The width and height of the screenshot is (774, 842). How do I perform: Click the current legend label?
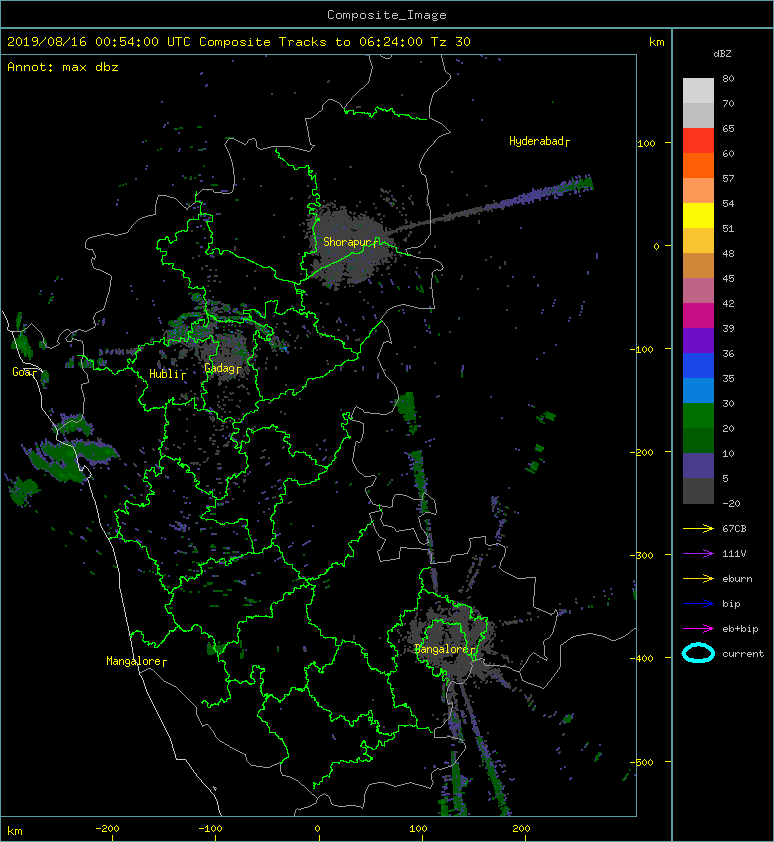coord(743,654)
